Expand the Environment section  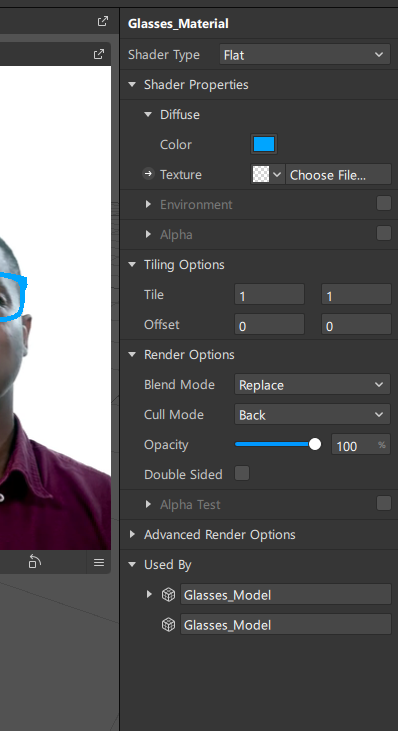[x=148, y=204]
